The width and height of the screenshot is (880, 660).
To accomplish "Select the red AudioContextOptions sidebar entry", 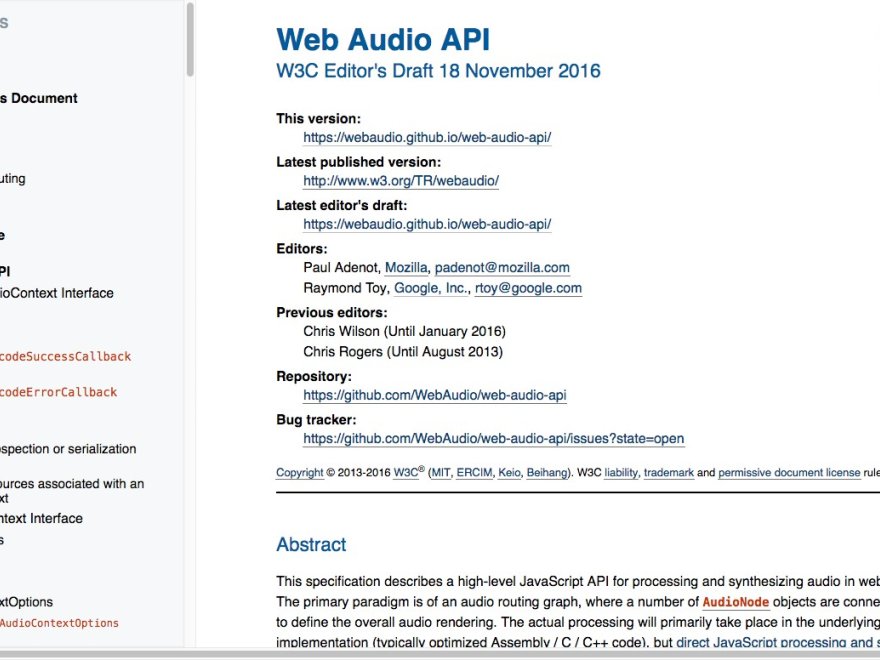I will point(58,623).
